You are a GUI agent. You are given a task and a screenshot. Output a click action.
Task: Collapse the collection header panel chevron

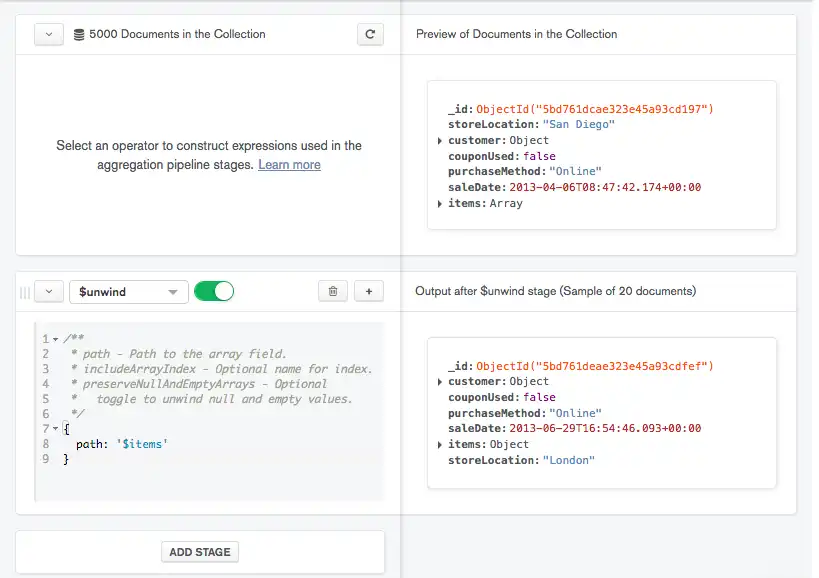[49, 34]
